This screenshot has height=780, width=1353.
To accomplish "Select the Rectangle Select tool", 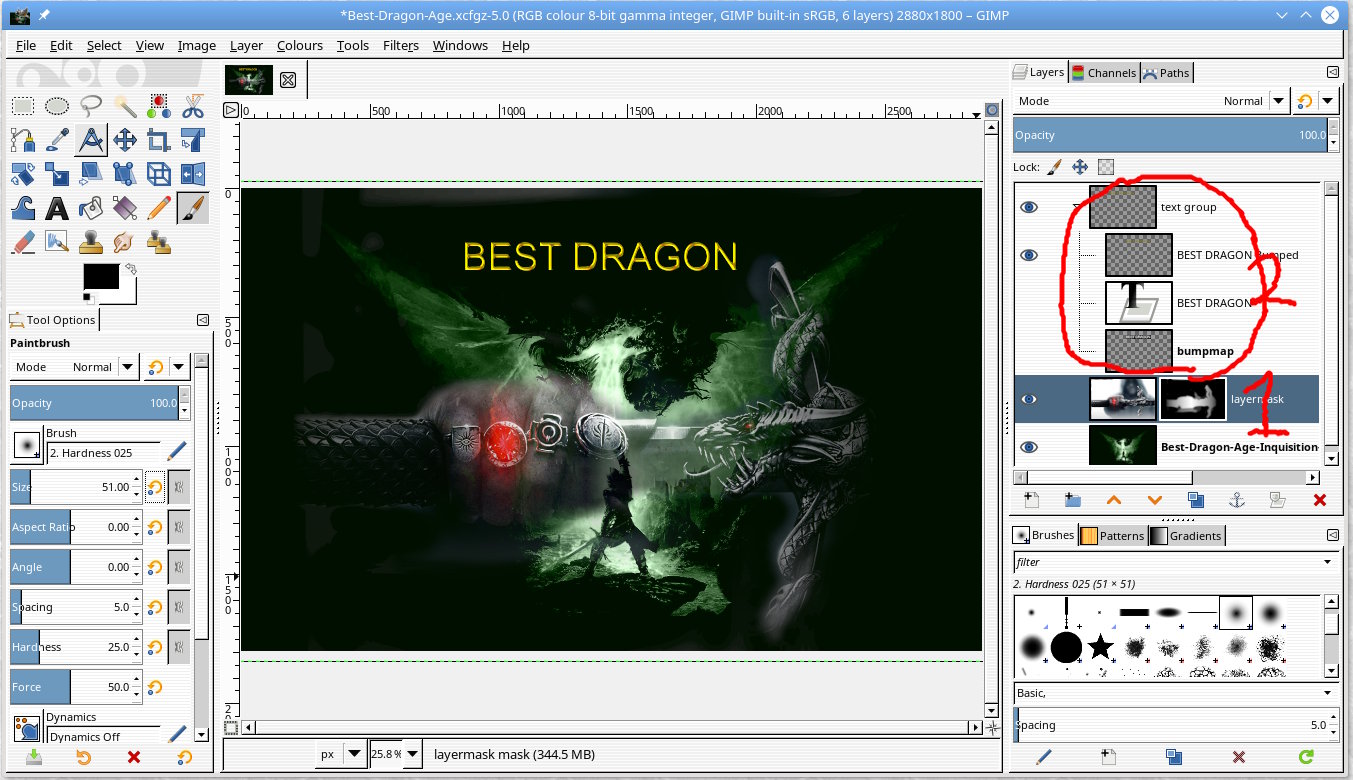I will coord(23,105).
